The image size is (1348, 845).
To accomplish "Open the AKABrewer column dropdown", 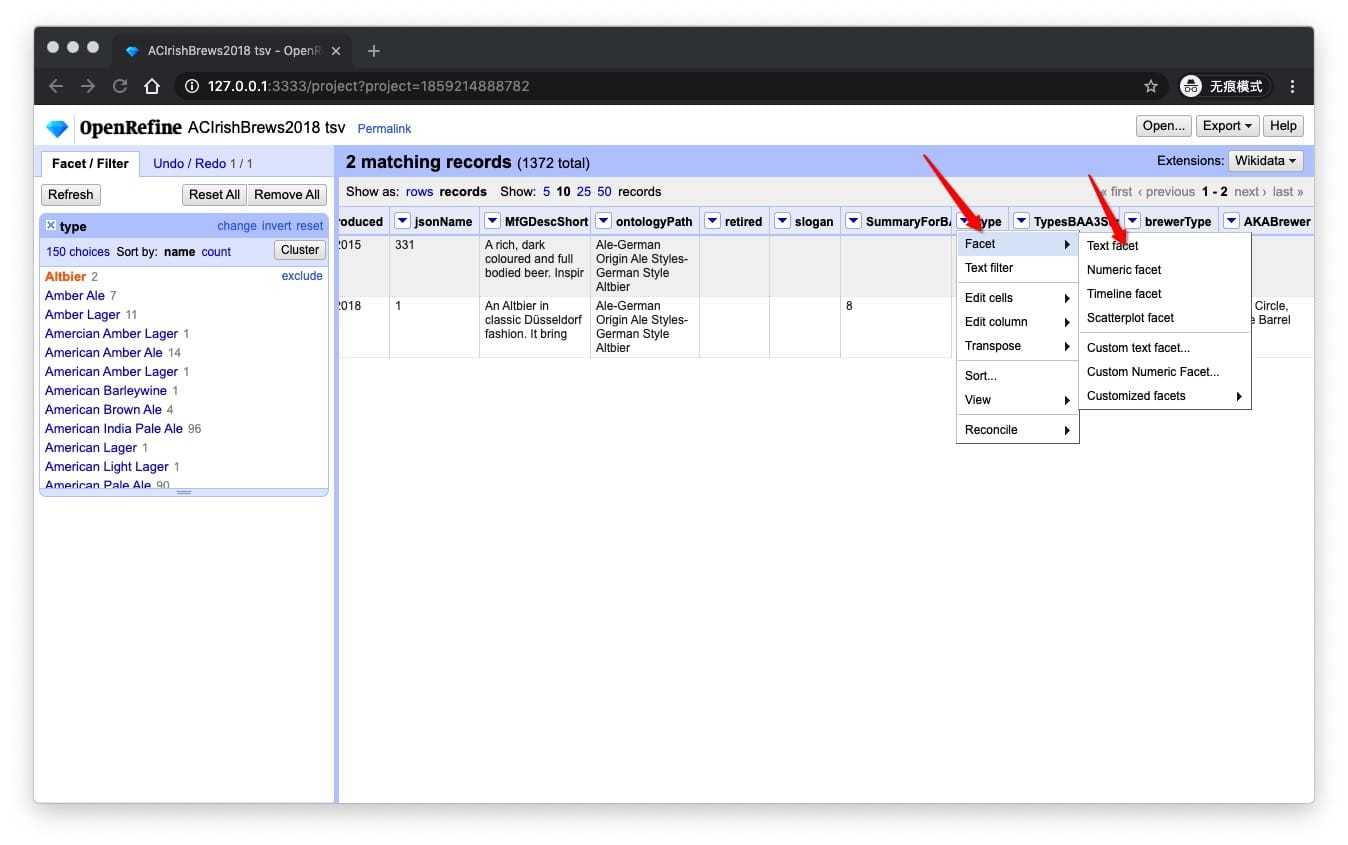I will point(1231,221).
